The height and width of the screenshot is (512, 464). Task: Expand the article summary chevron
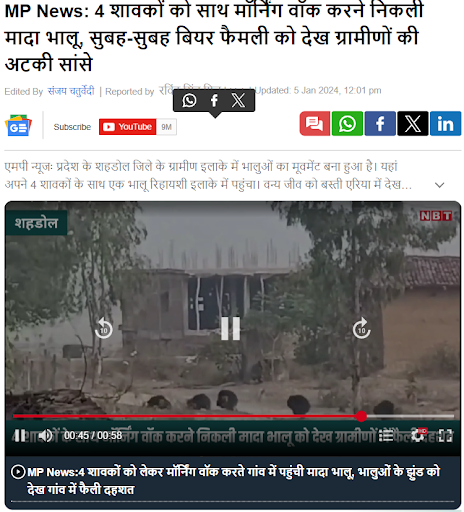pyautogui.click(x=440, y=185)
